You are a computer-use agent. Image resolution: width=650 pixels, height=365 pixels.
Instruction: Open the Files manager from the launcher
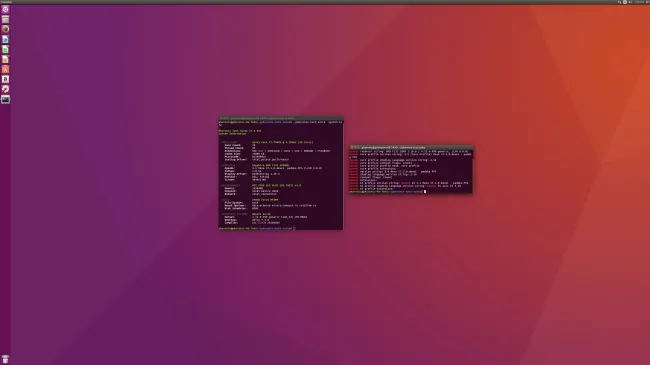5,19
